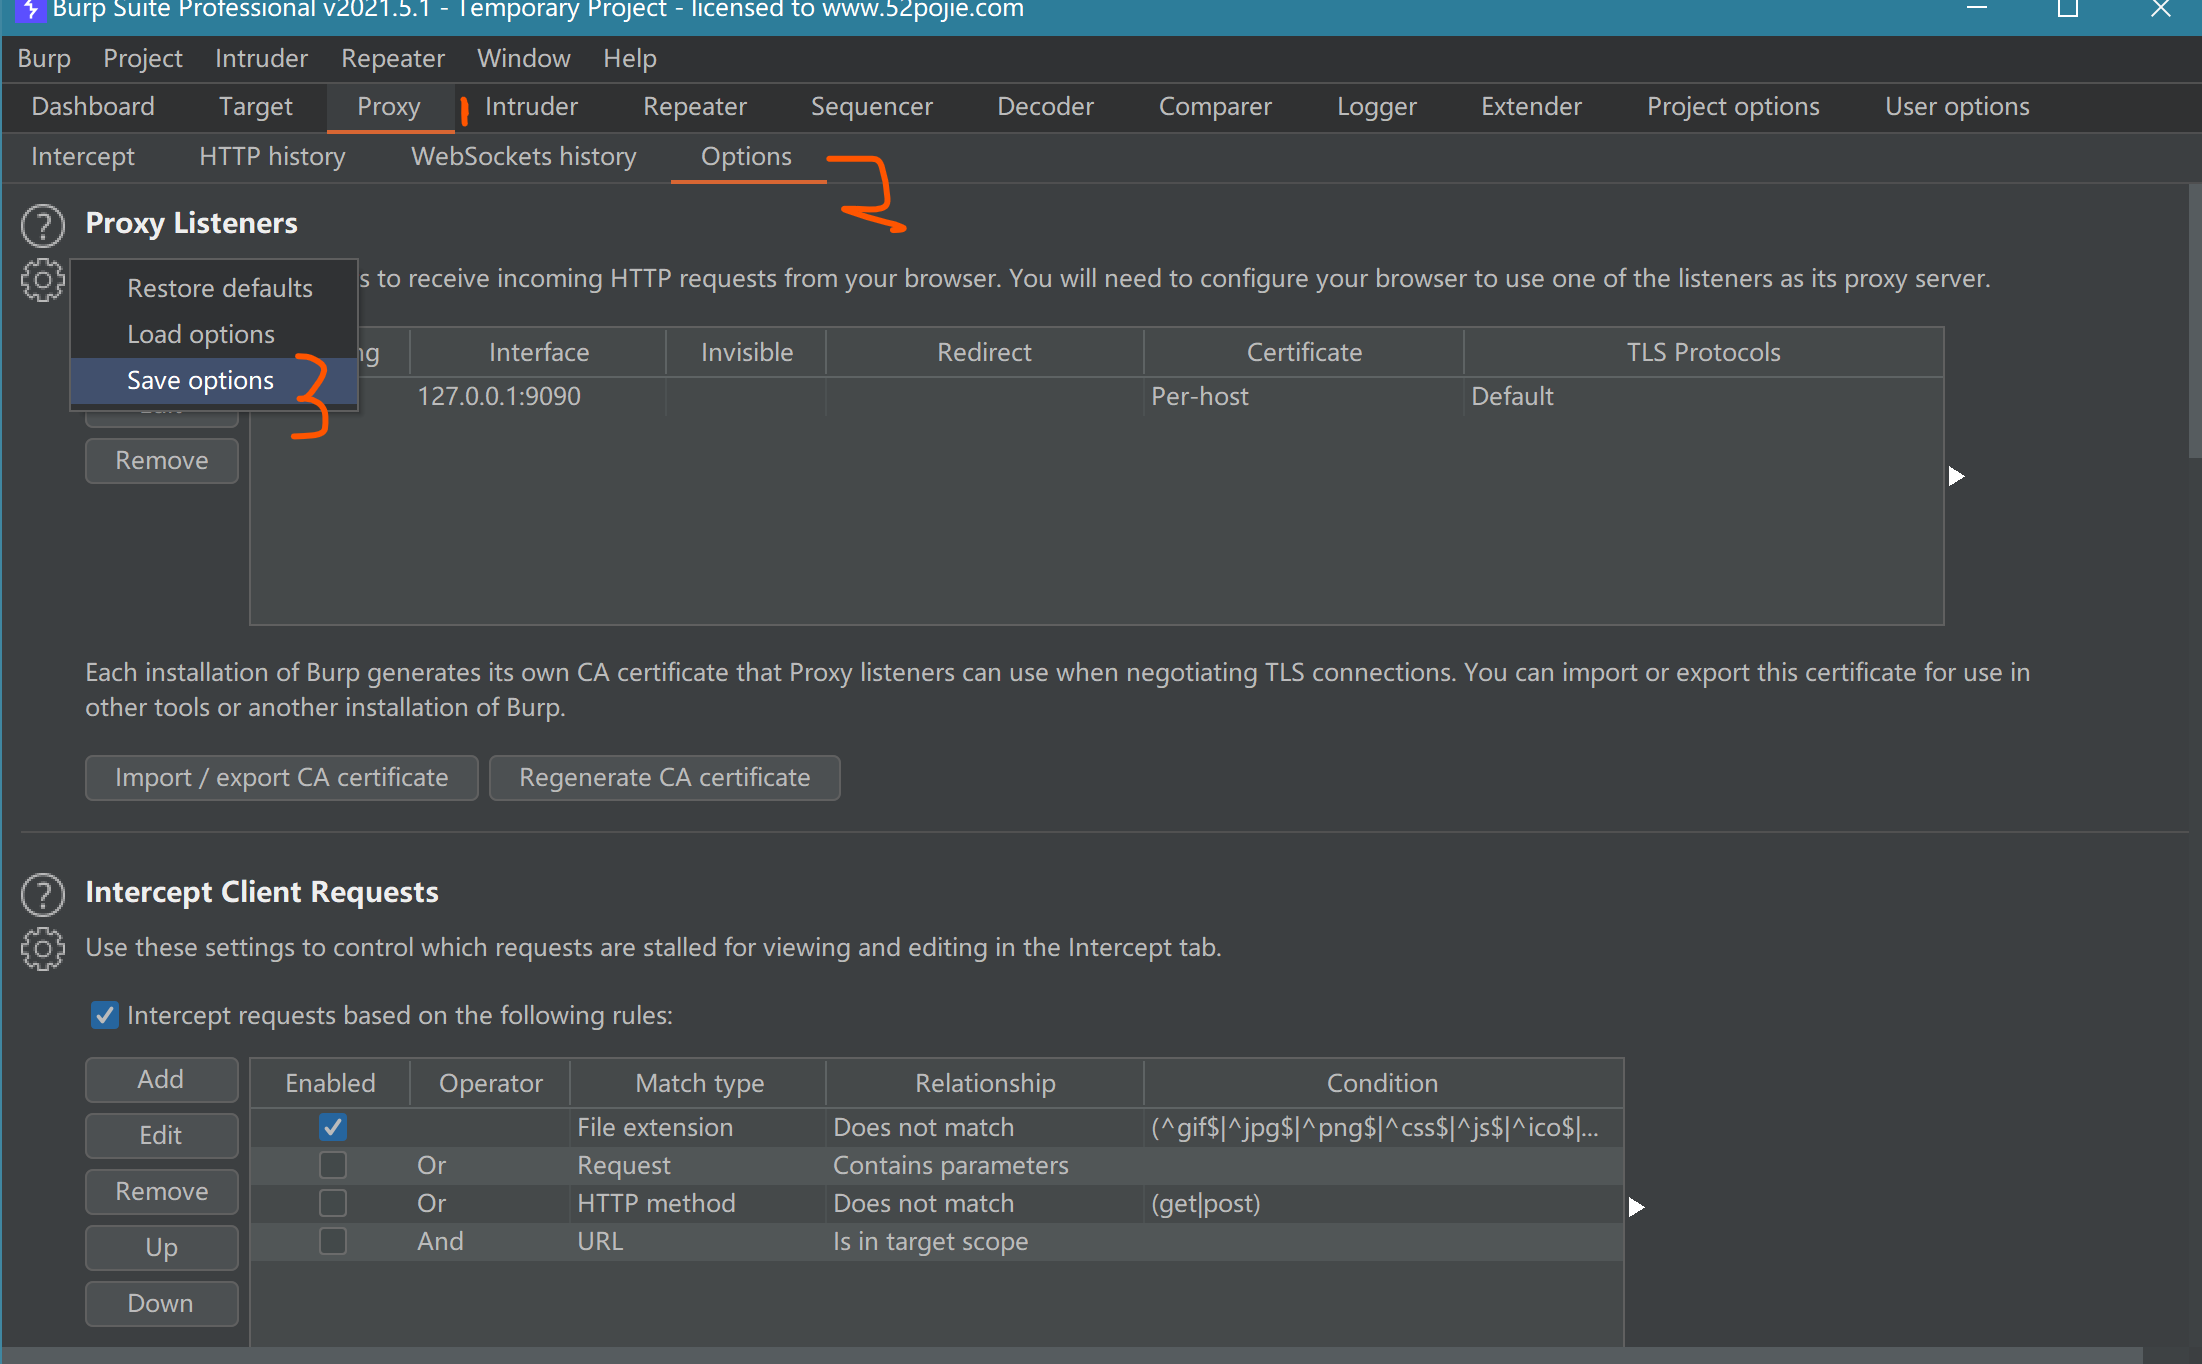Click Remove button under Proxy Listeners
This screenshot has width=2202, height=1364.
(x=162, y=461)
